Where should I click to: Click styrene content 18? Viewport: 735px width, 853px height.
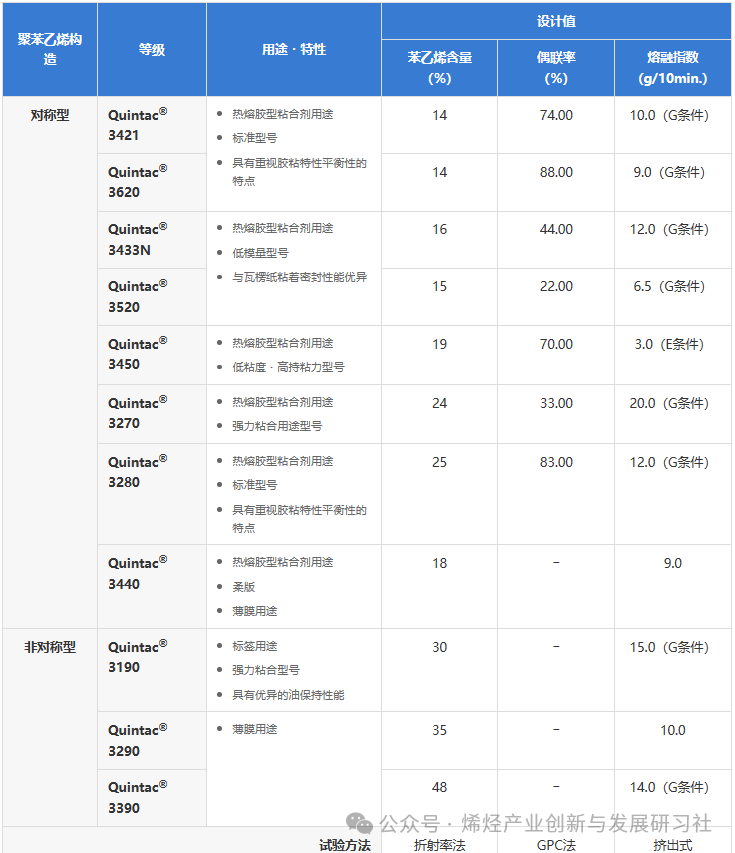[440, 564]
